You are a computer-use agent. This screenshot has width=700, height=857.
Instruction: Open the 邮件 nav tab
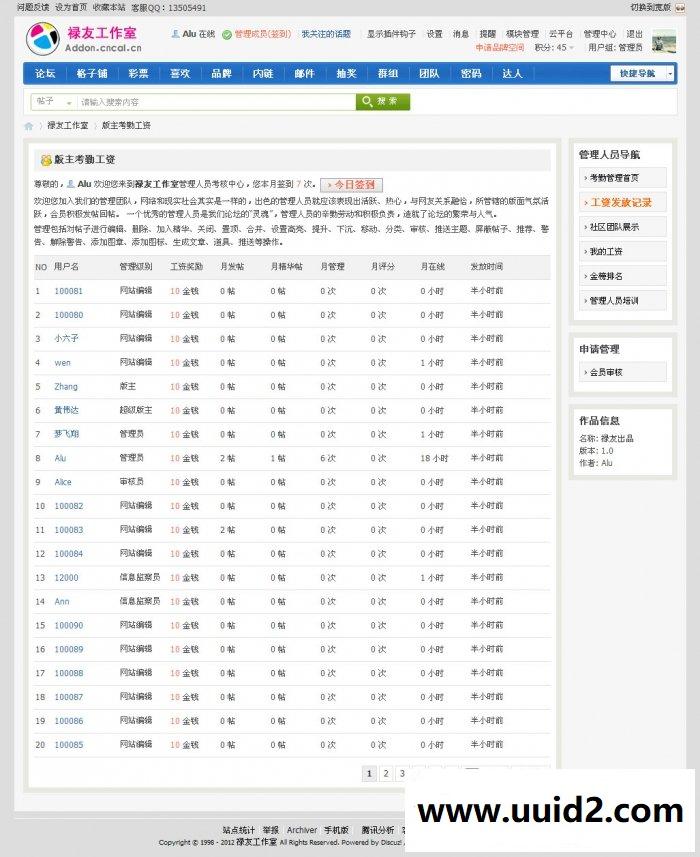[304, 73]
